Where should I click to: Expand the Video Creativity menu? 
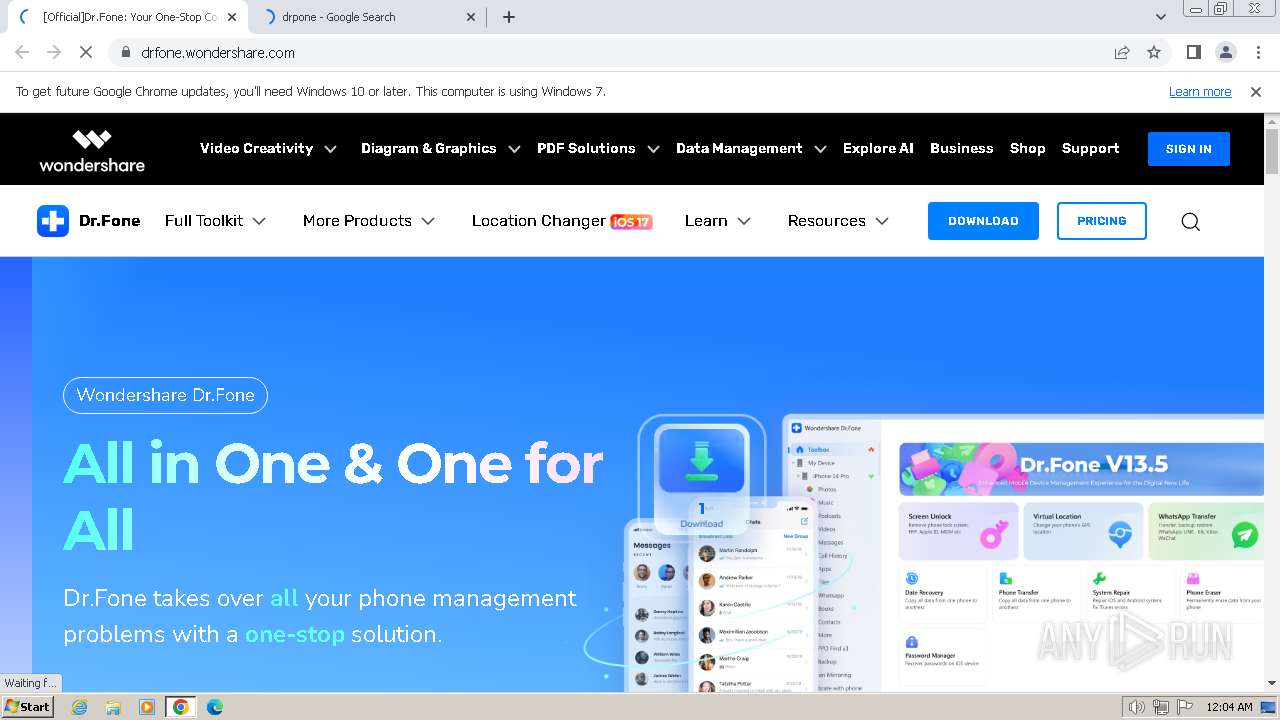(268, 148)
